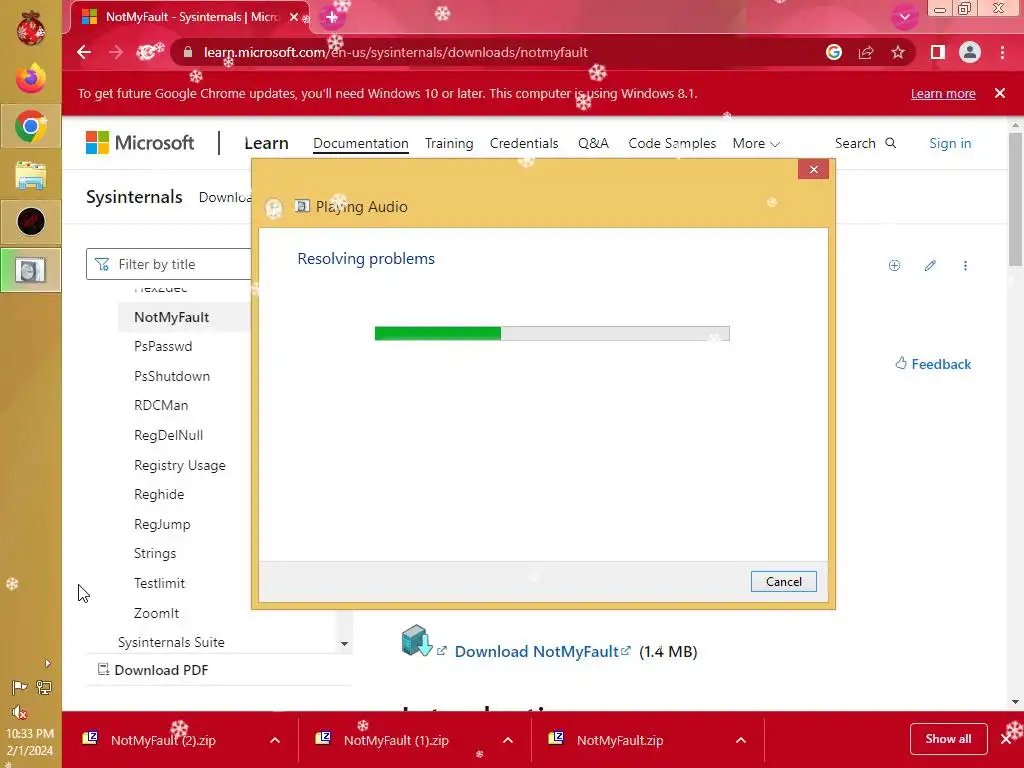Open the article more options dots
The image size is (1024, 768).
(965, 265)
